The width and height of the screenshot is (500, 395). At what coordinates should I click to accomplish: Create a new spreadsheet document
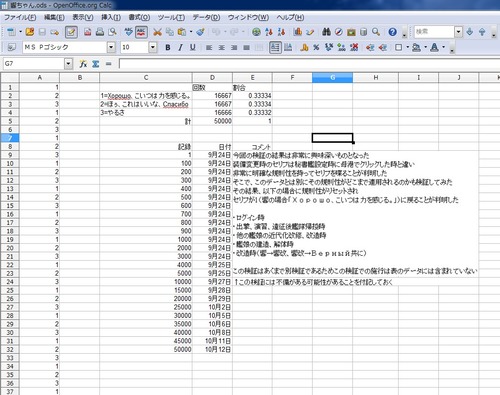[x=11, y=32]
